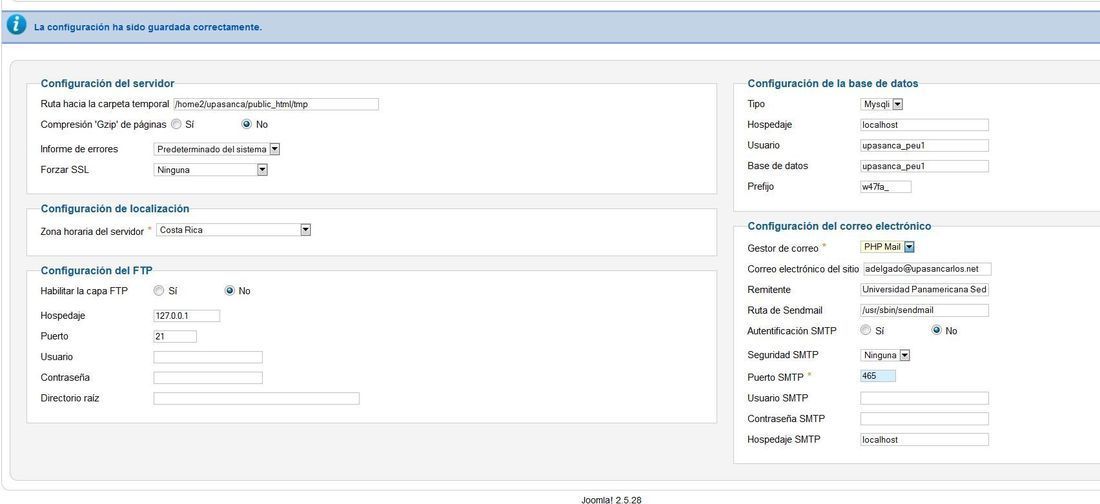Click the Joomla! 2.5.28 footer text

click(x=611, y=500)
